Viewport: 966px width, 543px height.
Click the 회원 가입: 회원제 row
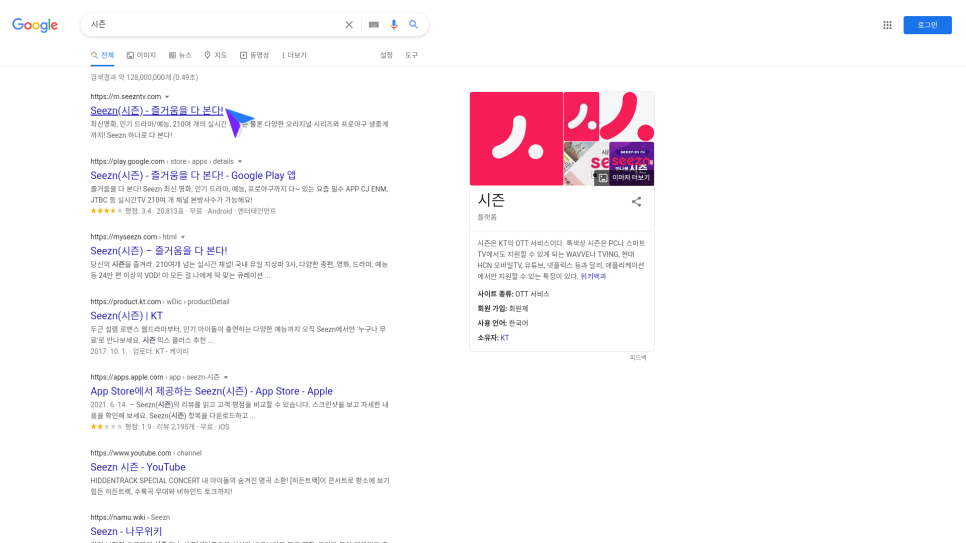click(503, 309)
